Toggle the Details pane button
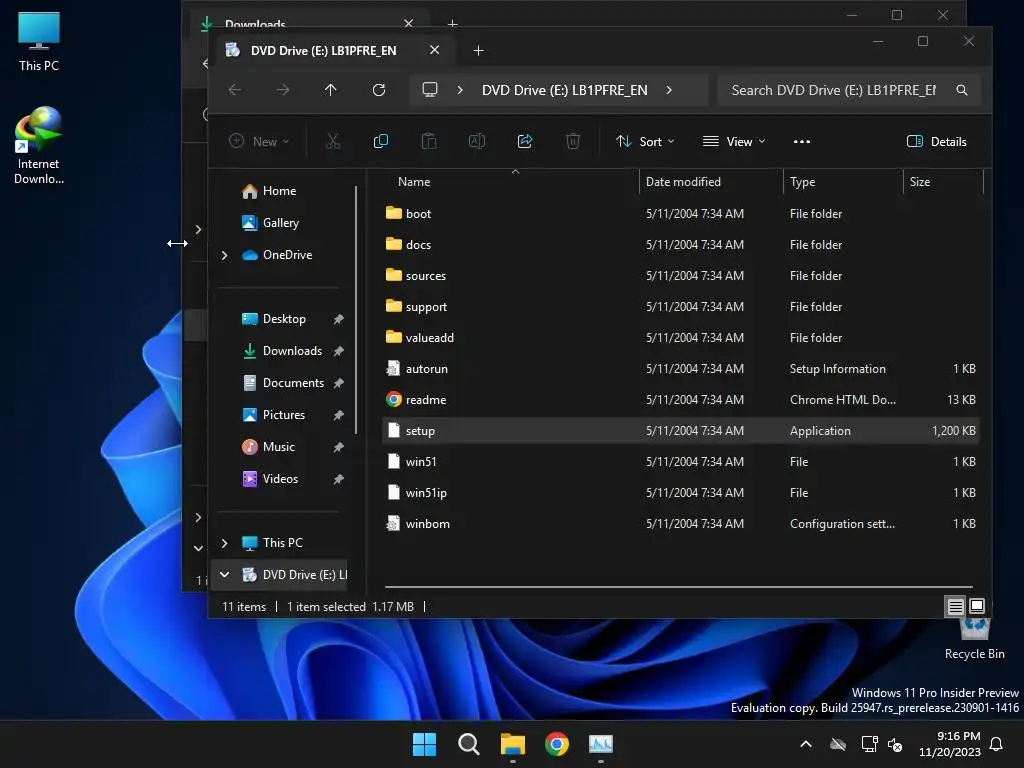Image resolution: width=1024 pixels, height=768 pixels. [937, 142]
